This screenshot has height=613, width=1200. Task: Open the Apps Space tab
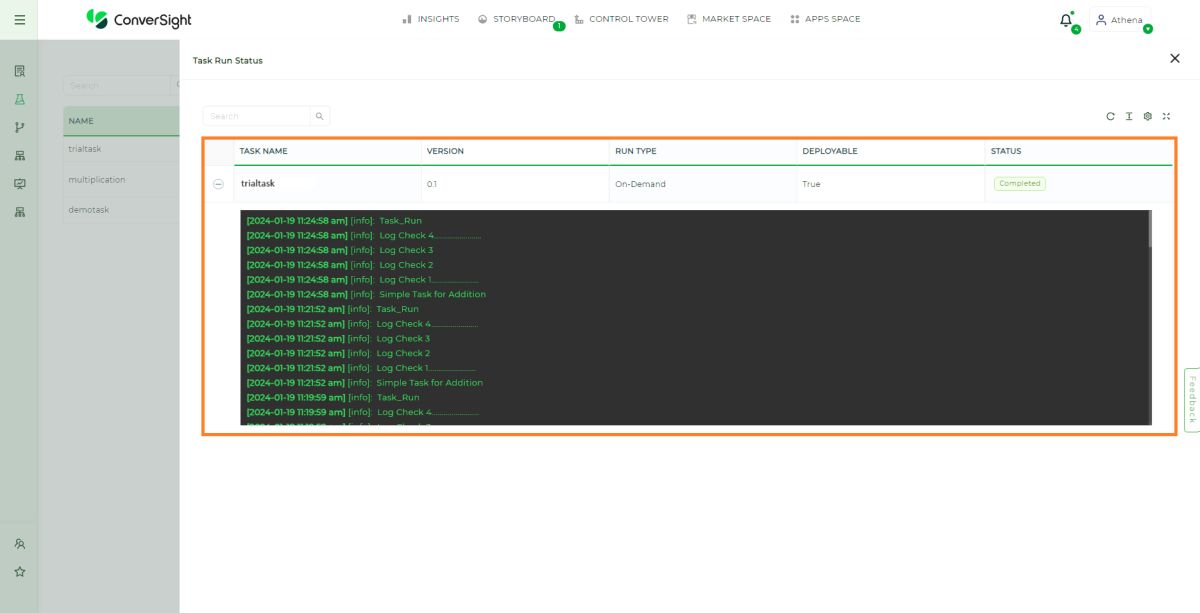pyautogui.click(x=825, y=19)
